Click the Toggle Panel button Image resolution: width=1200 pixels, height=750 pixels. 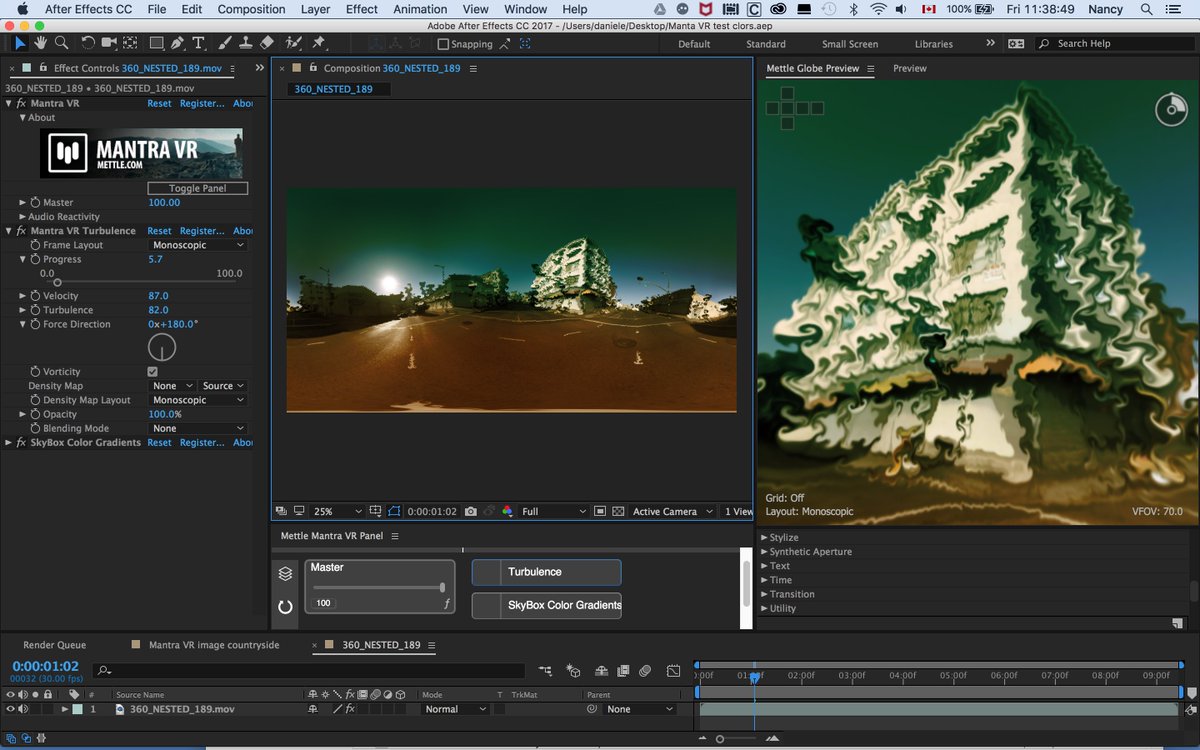[197, 188]
